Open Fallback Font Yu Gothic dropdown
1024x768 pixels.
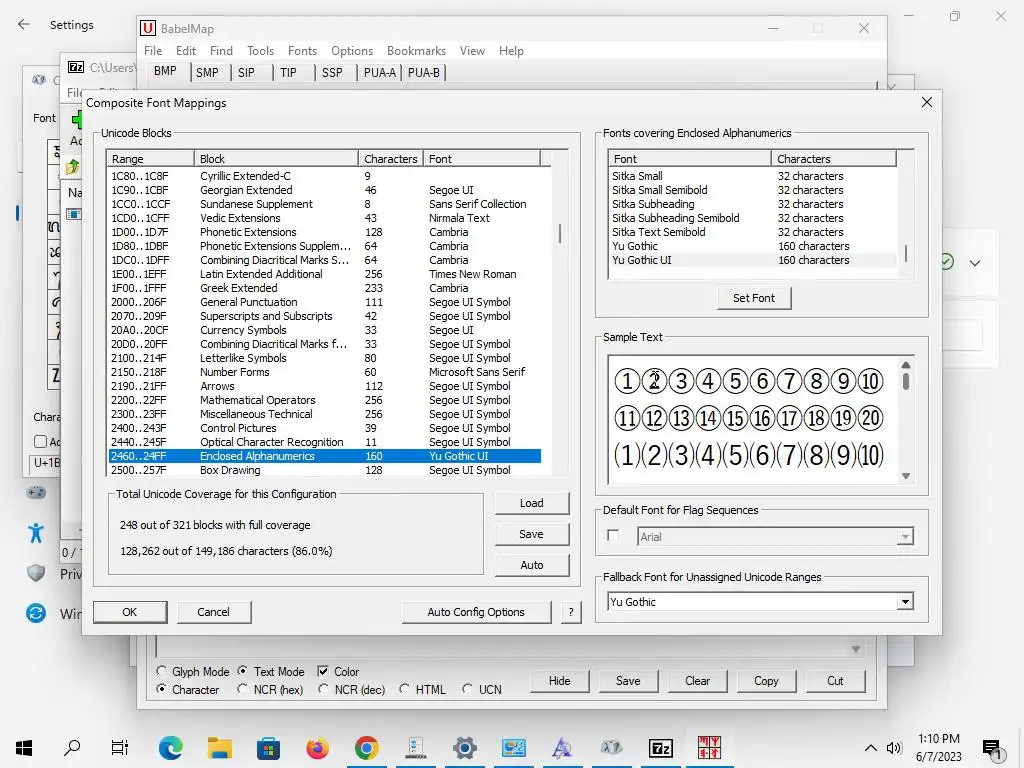(905, 601)
